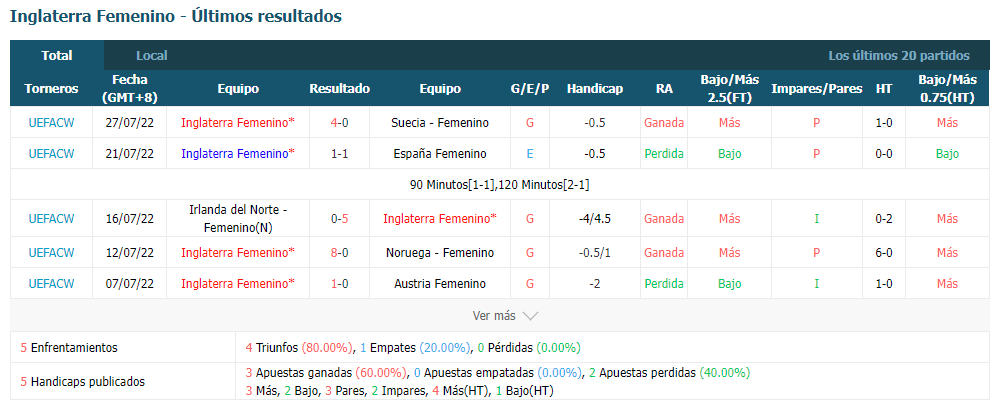1002x409 pixels.
Task: Open UEFACW link for 07/07/22 match
Action: coord(51,283)
